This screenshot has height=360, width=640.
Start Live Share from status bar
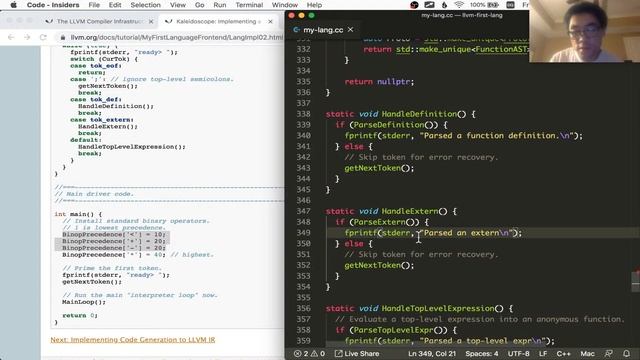[x=357, y=353]
